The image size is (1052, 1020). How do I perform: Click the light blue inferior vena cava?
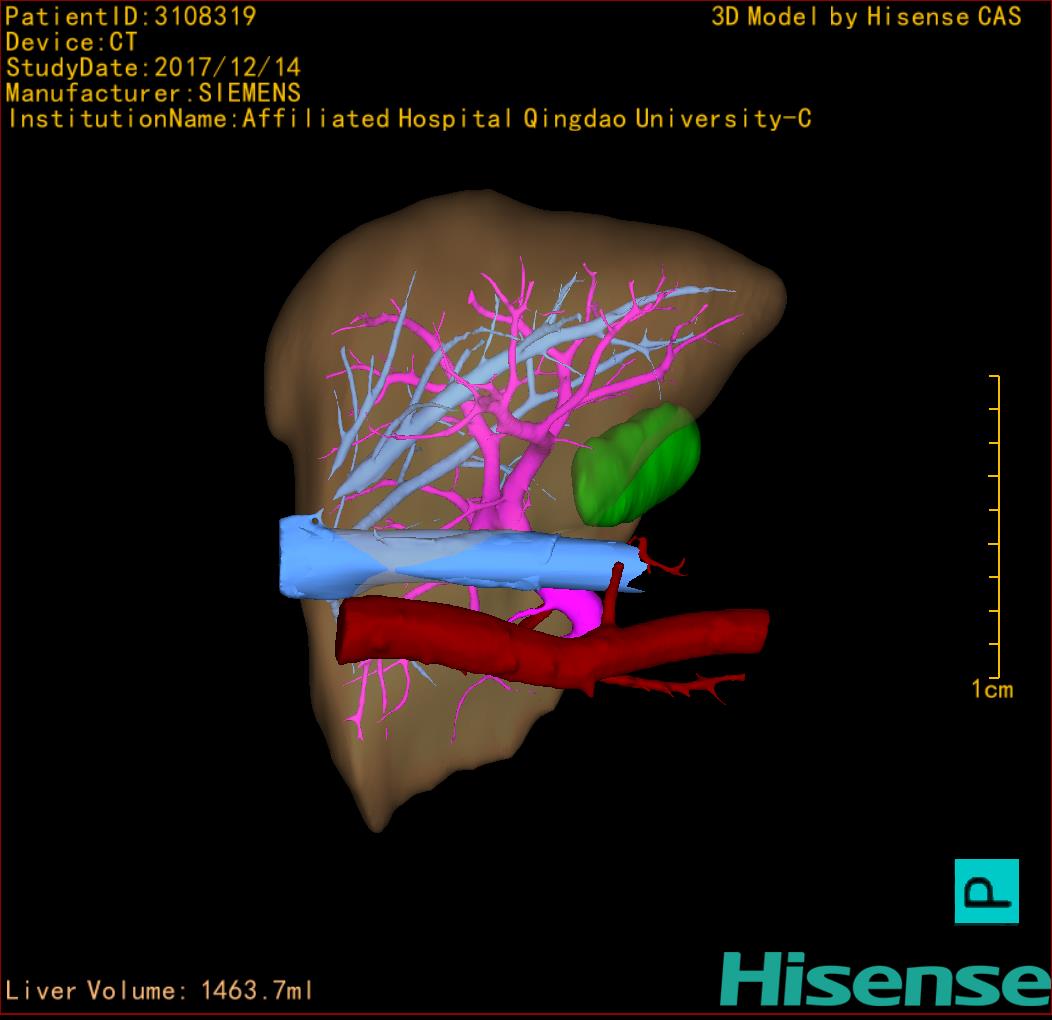(x=462, y=556)
